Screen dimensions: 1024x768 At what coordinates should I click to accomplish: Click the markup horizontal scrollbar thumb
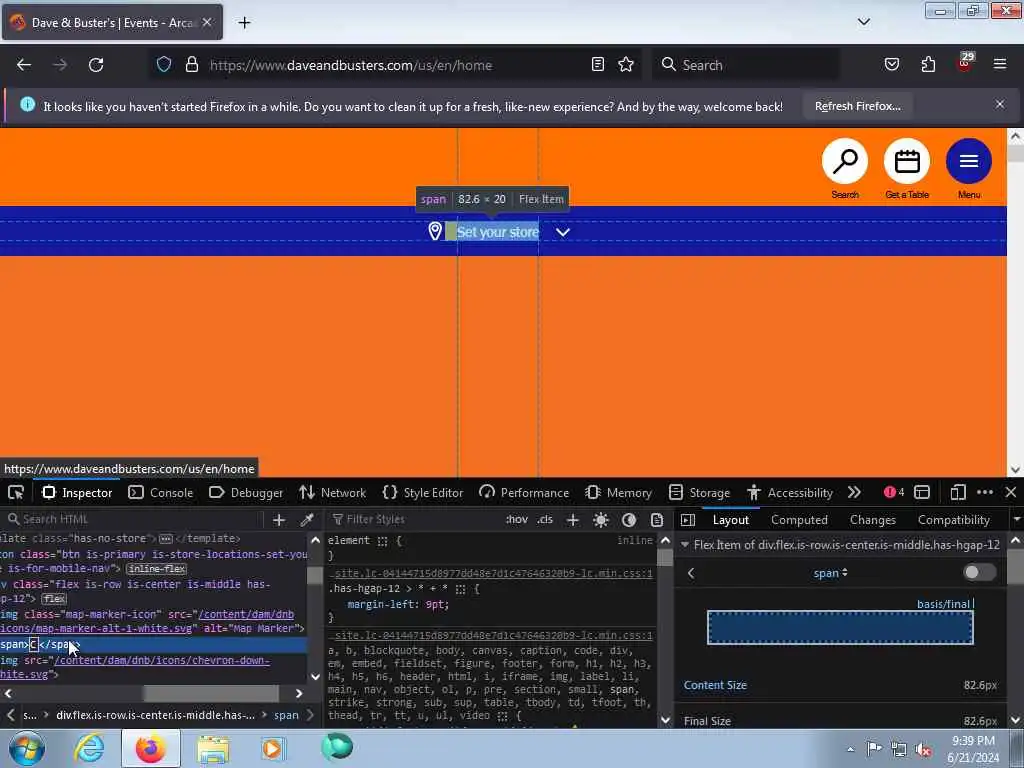211,693
